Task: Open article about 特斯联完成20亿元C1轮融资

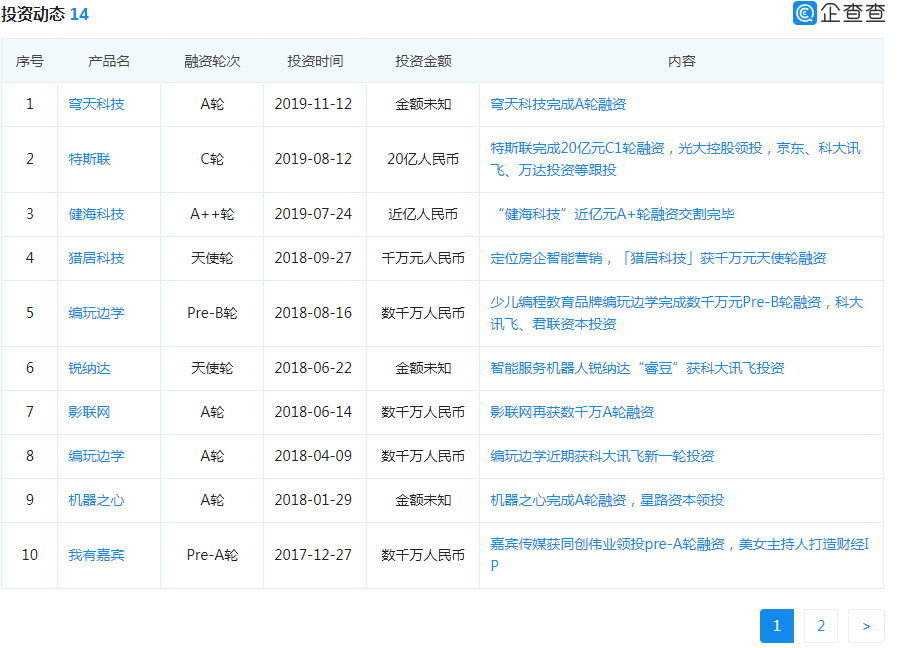Action: click(x=676, y=159)
